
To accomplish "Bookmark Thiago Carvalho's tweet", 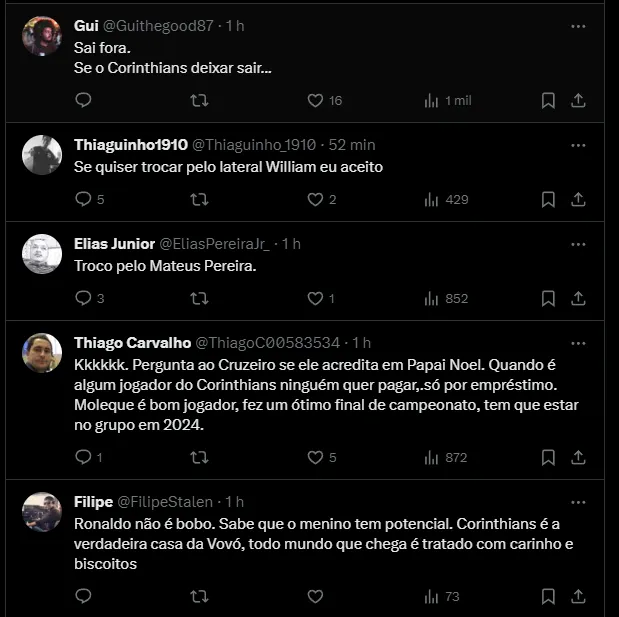I will pos(548,457).
